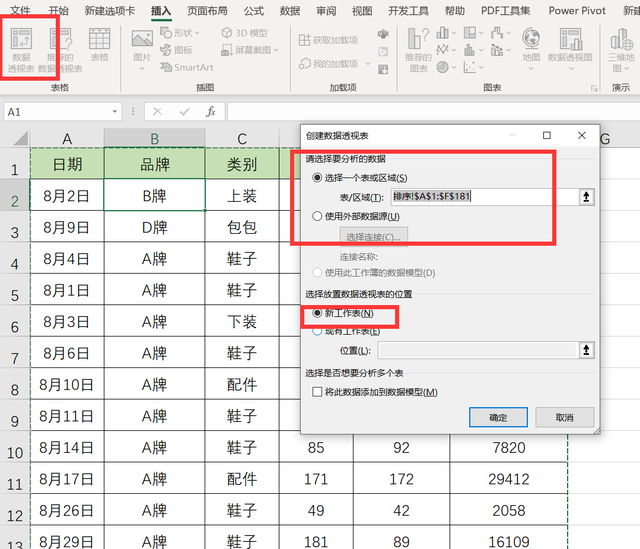
Task: Click cell containing 8月9日
Action: pyautogui.click(x=67, y=227)
